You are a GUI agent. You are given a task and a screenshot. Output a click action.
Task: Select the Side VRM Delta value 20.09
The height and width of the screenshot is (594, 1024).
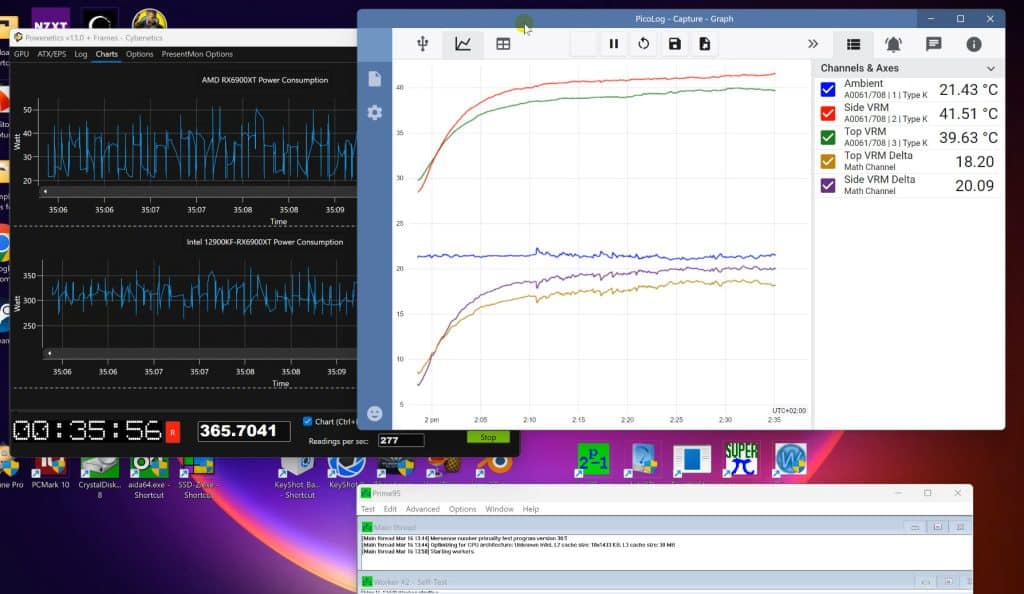[x=974, y=186]
